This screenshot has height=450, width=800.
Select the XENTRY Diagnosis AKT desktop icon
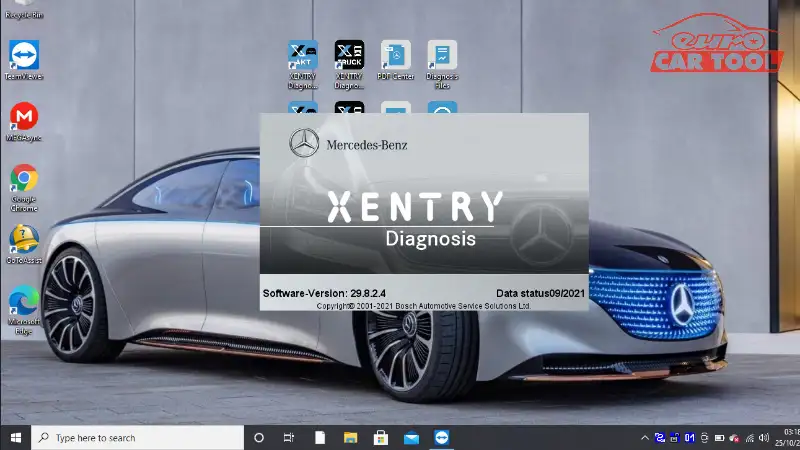(x=303, y=64)
